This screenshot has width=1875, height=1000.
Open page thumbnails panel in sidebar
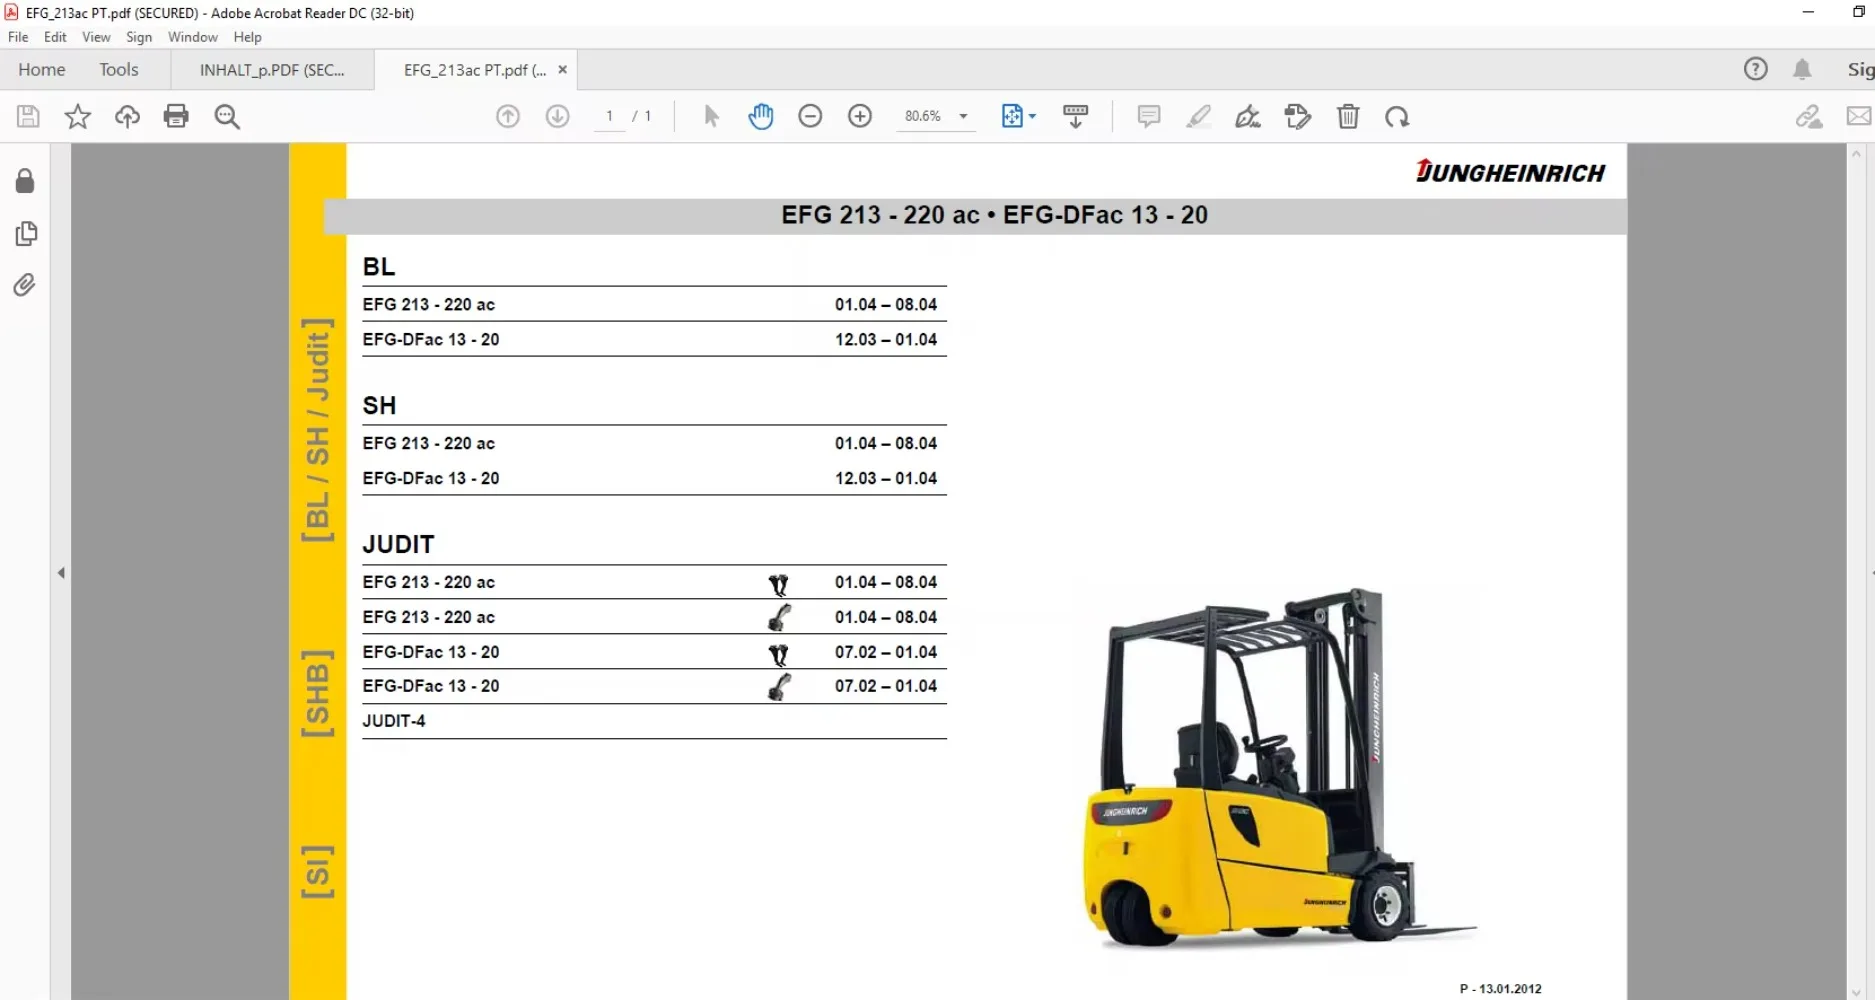click(x=26, y=234)
